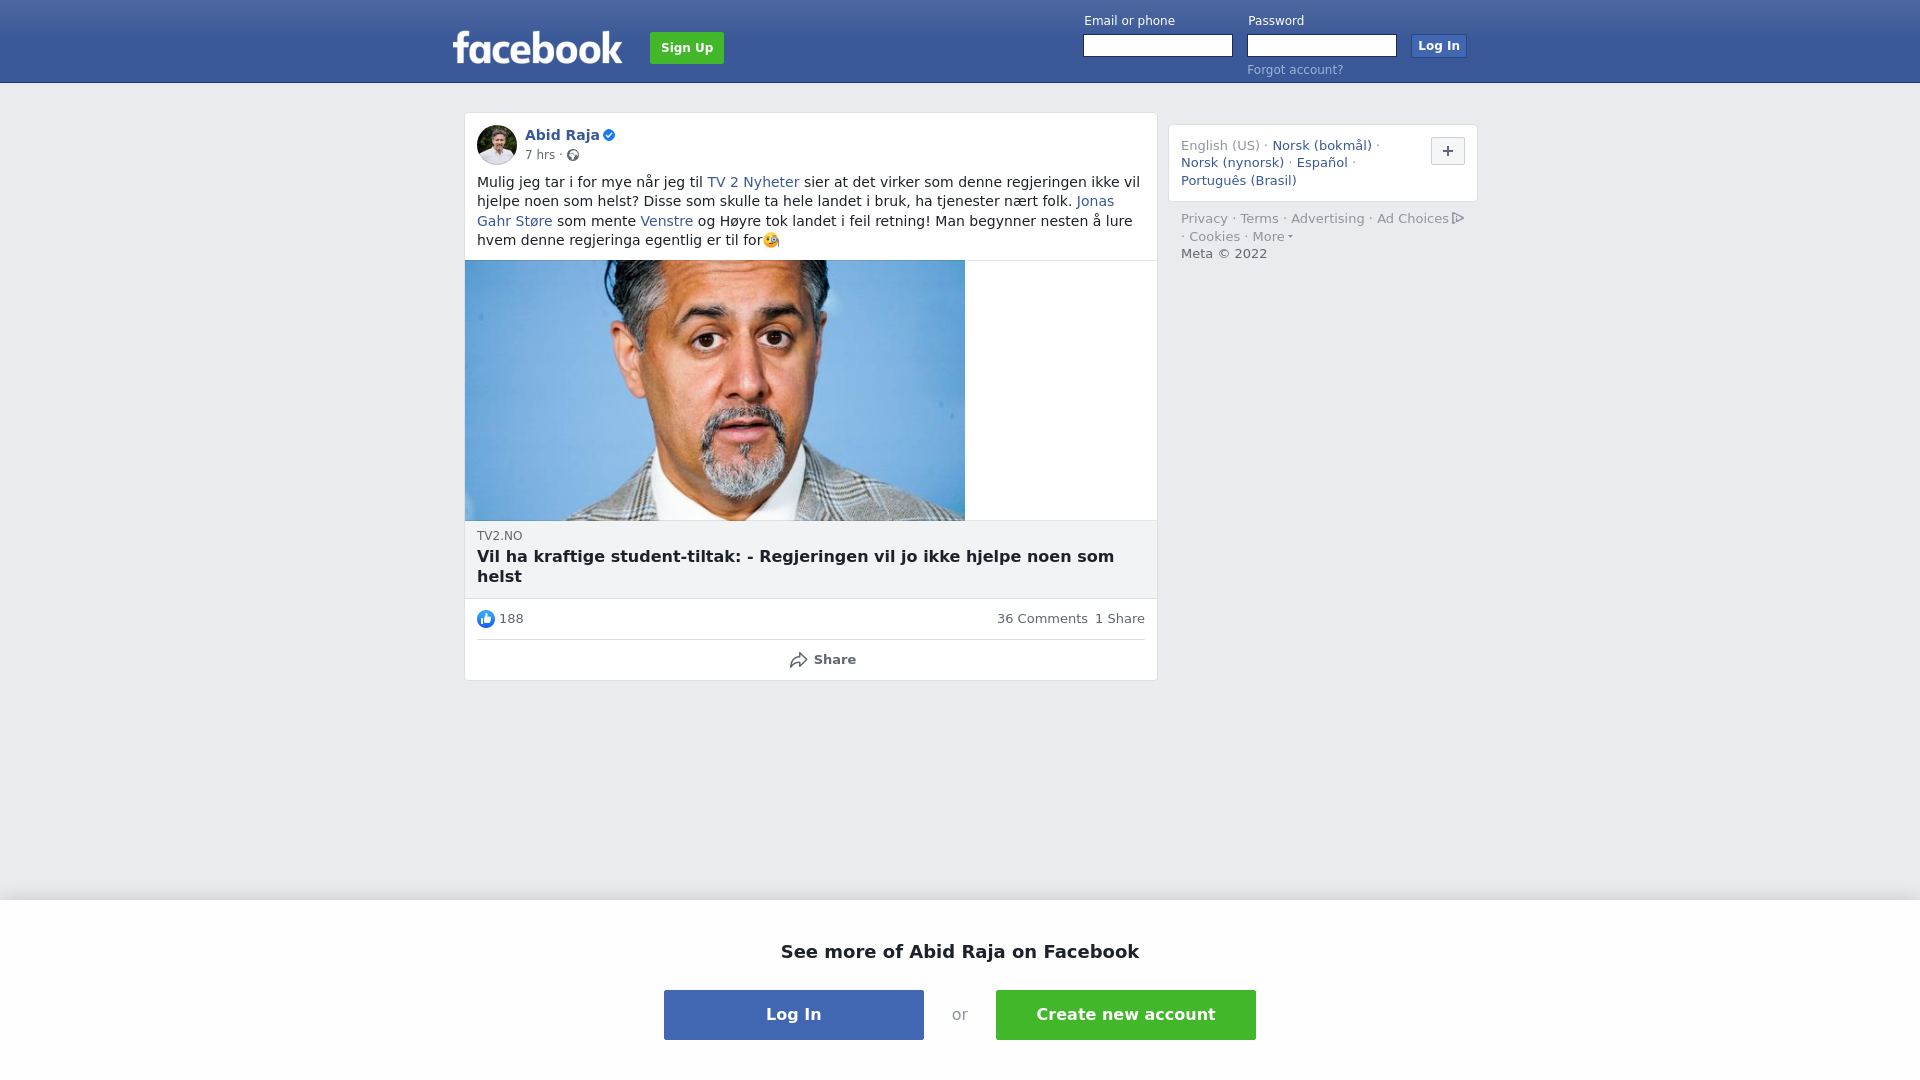Click the Ad Choices triangle icon
This screenshot has height=1080, width=1920.
[x=1458, y=218]
